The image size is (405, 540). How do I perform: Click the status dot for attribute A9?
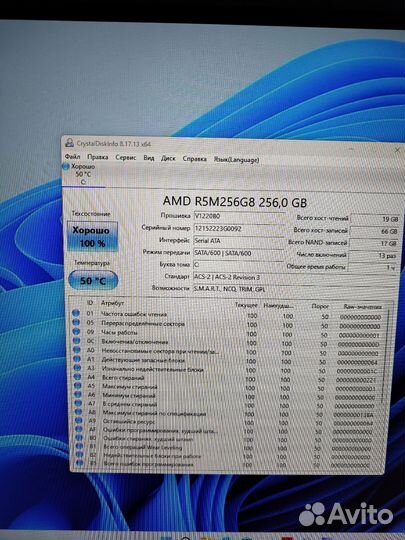[x=79, y=421]
